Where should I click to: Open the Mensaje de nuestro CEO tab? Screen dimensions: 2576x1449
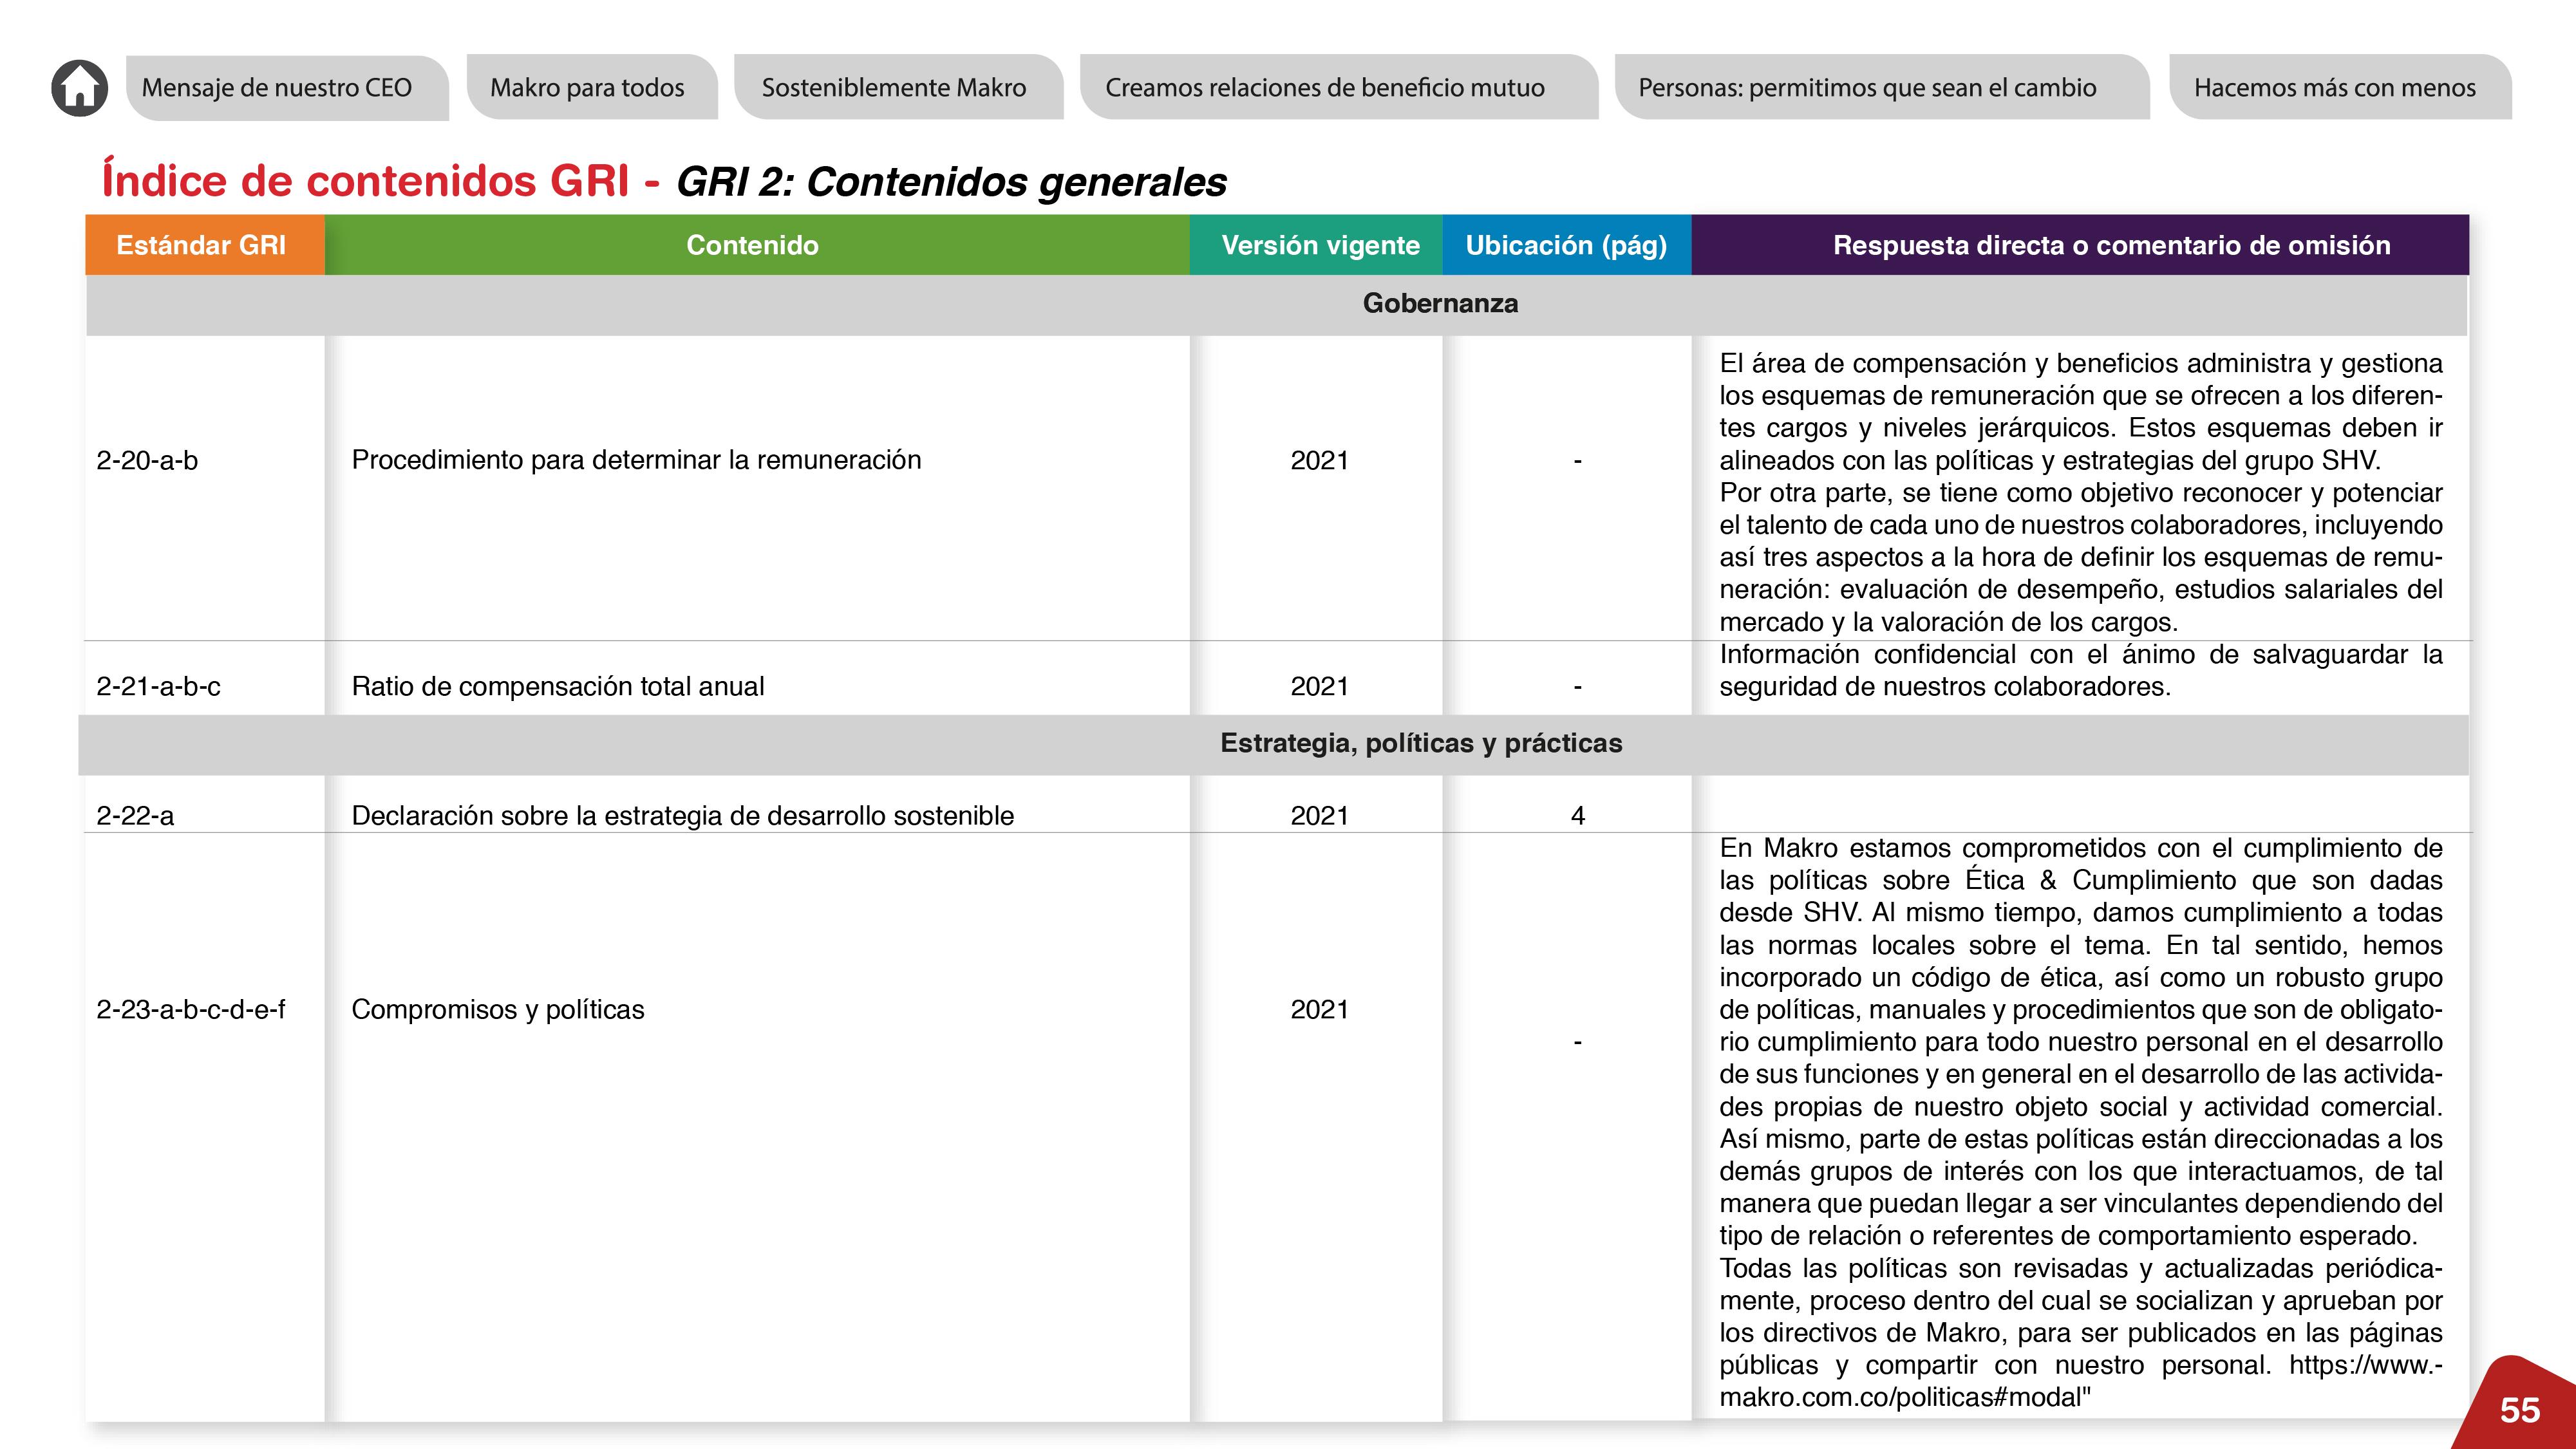point(277,88)
